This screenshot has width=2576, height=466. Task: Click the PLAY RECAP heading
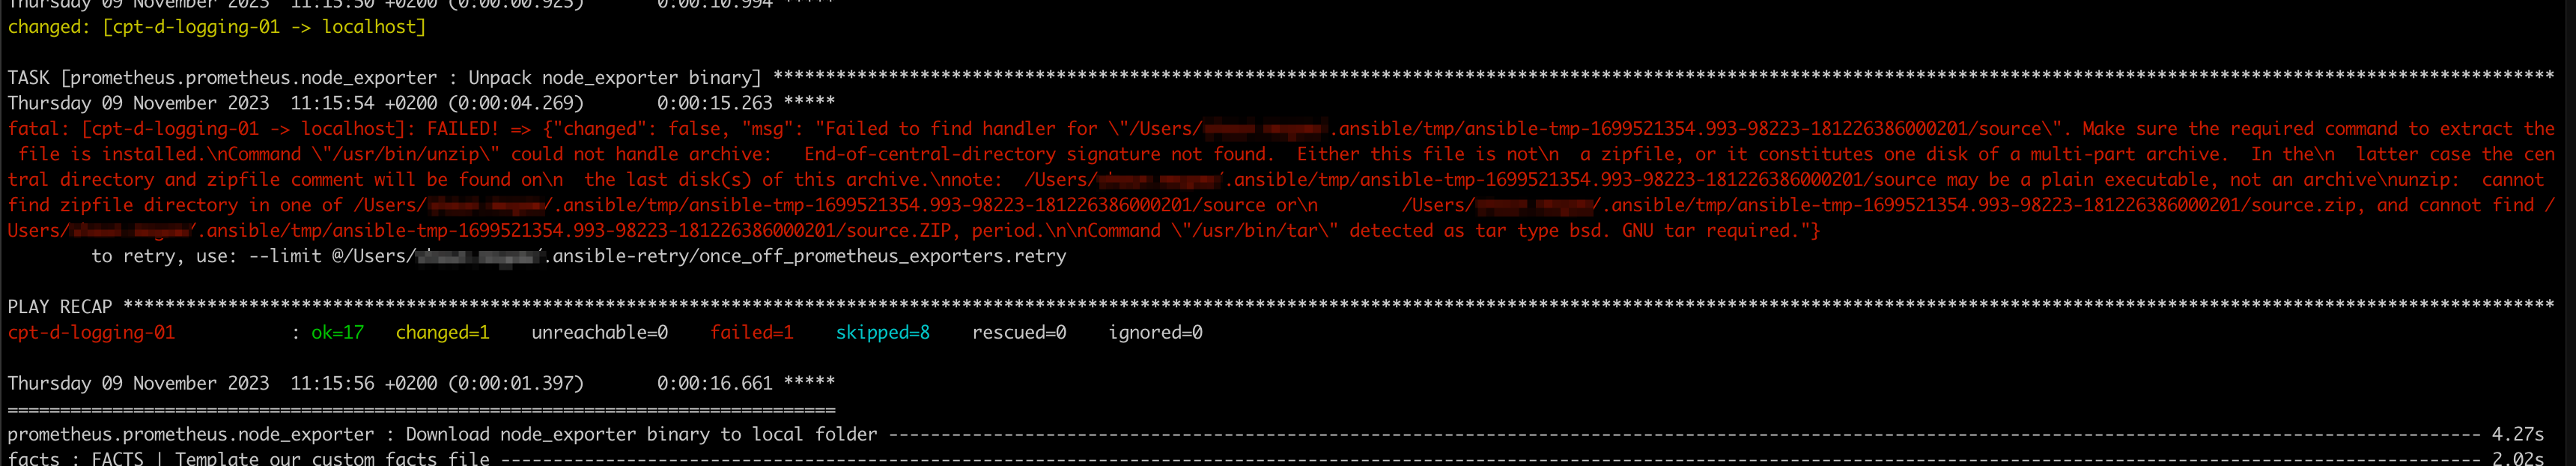point(60,307)
